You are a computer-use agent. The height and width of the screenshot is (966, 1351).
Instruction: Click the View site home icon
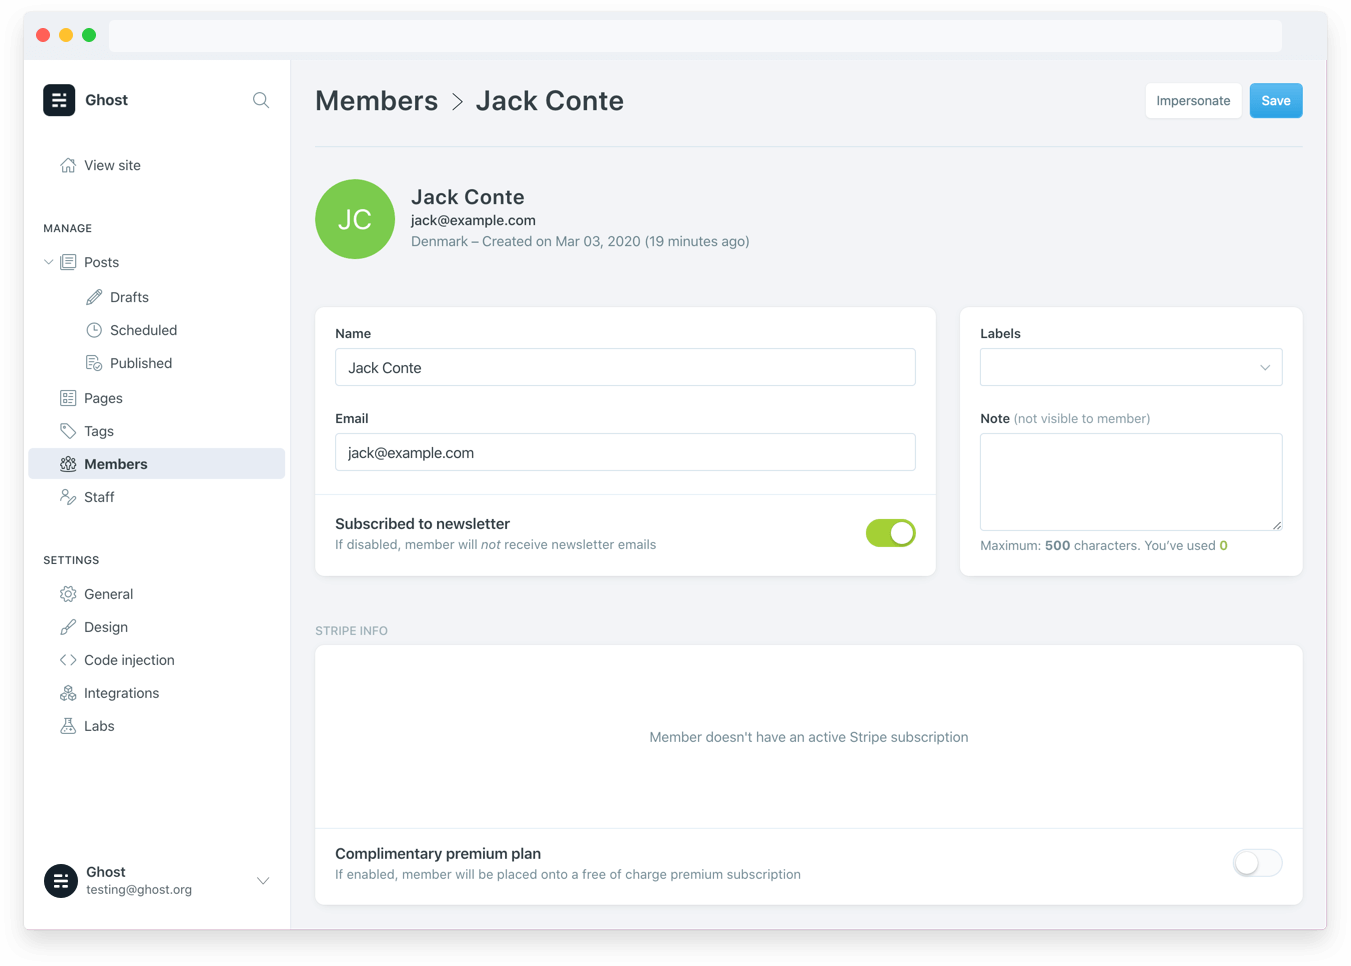click(68, 165)
